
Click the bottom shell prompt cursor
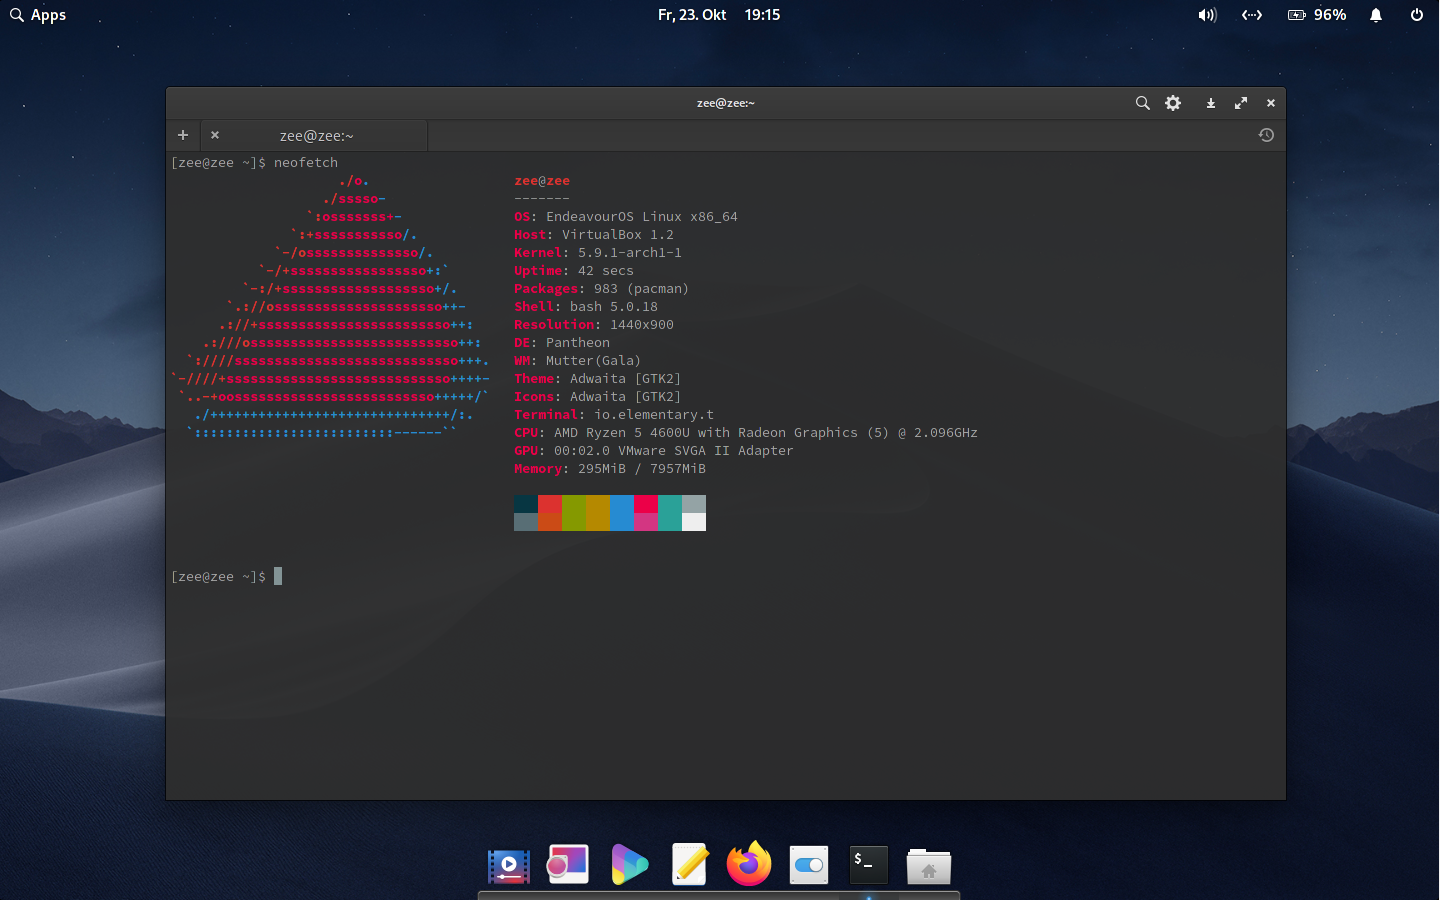tap(278, 576)
